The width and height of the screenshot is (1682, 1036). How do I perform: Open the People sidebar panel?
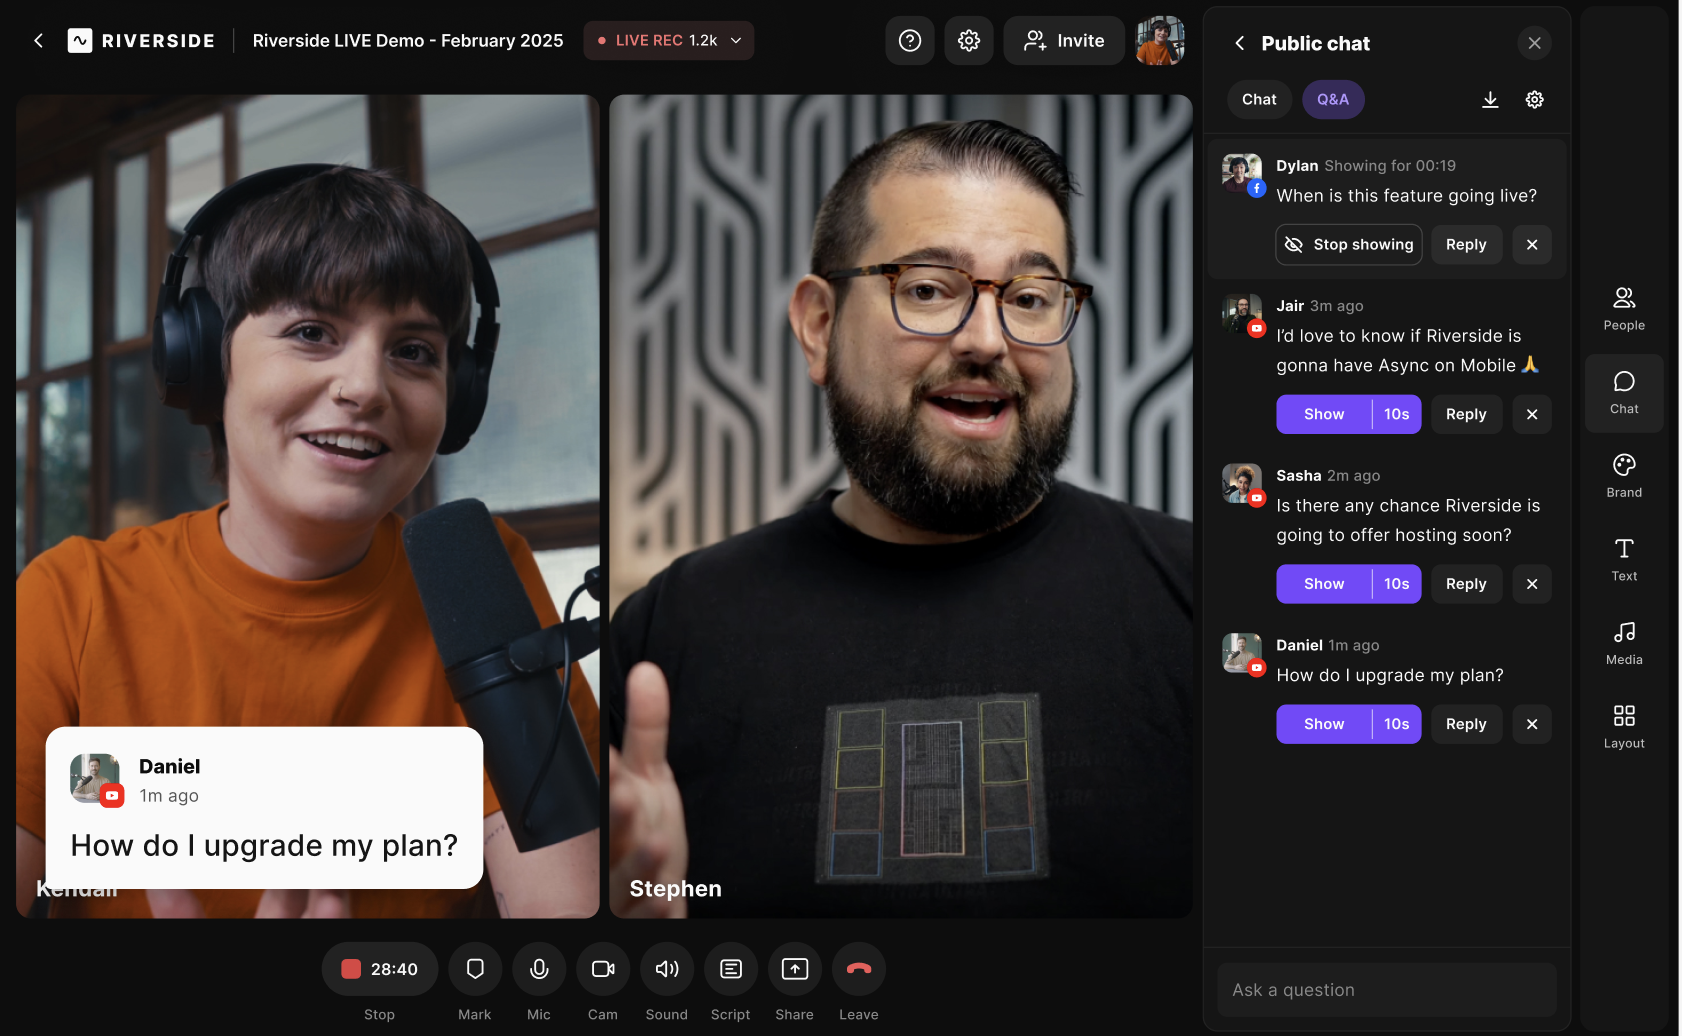[1624, 309]
